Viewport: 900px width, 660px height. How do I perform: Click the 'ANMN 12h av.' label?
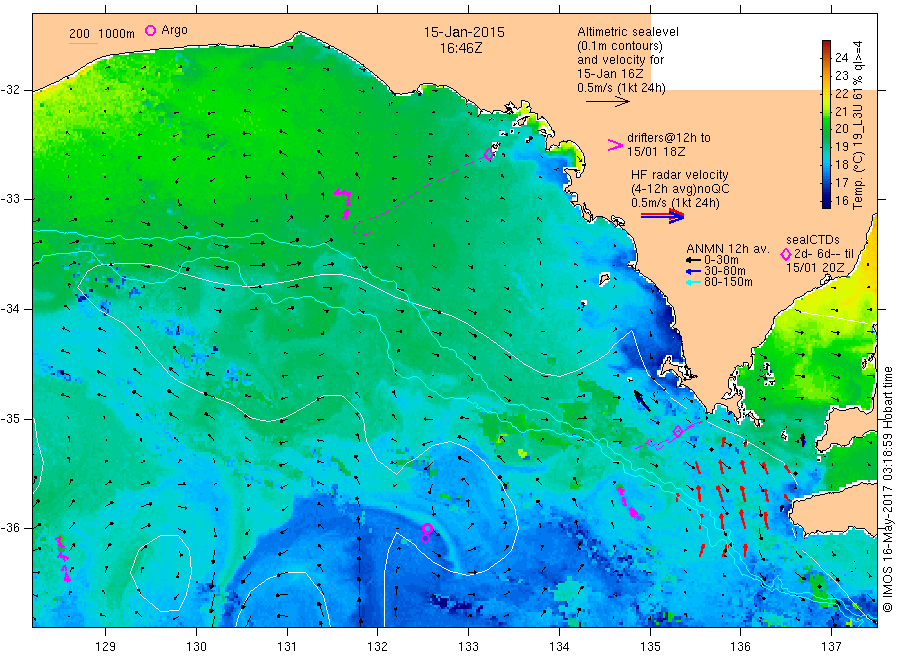pos(728,249)
